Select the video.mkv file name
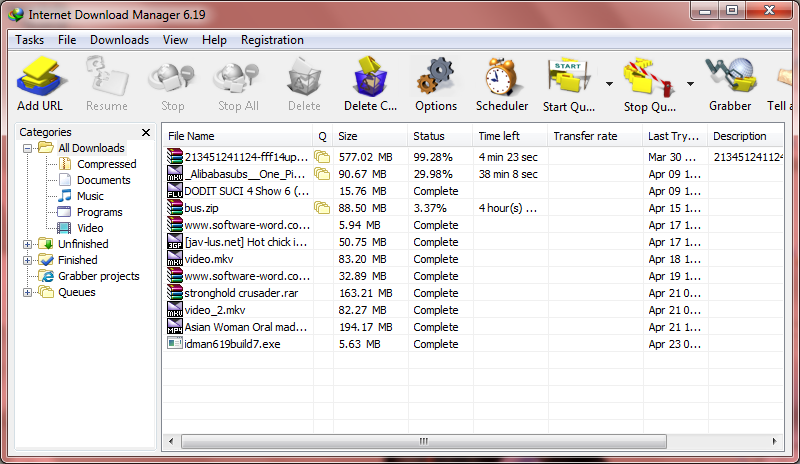This screenshot has height=464, width=800. (x=209, y=259)
